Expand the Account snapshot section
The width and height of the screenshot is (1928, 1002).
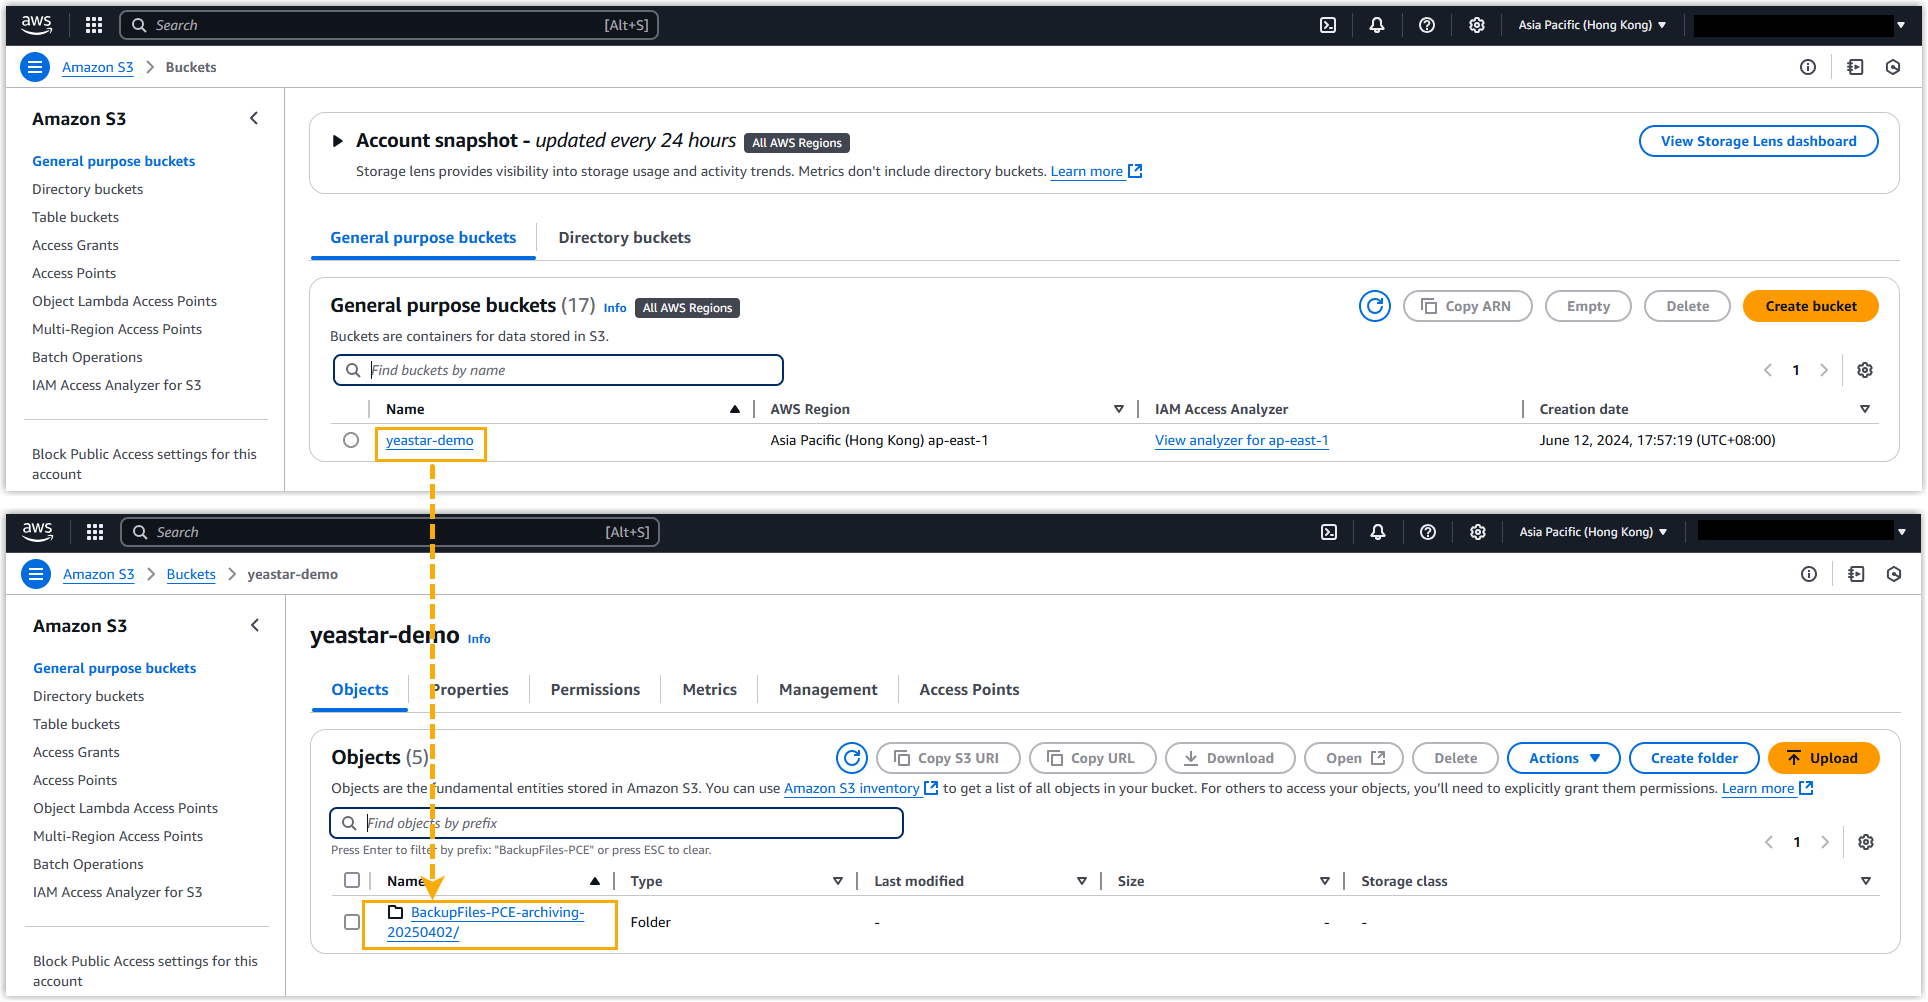tap(338, 141)
